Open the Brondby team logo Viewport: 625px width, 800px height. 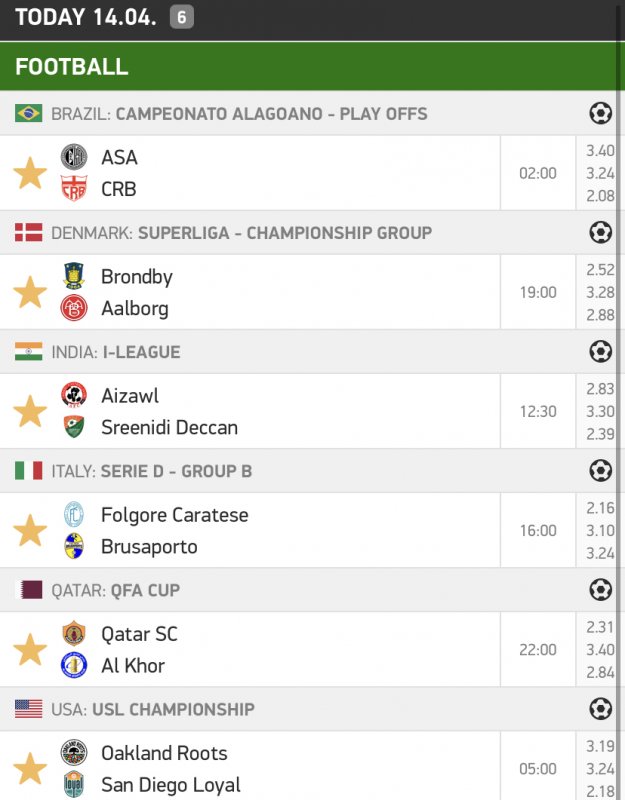click(74, 277)
